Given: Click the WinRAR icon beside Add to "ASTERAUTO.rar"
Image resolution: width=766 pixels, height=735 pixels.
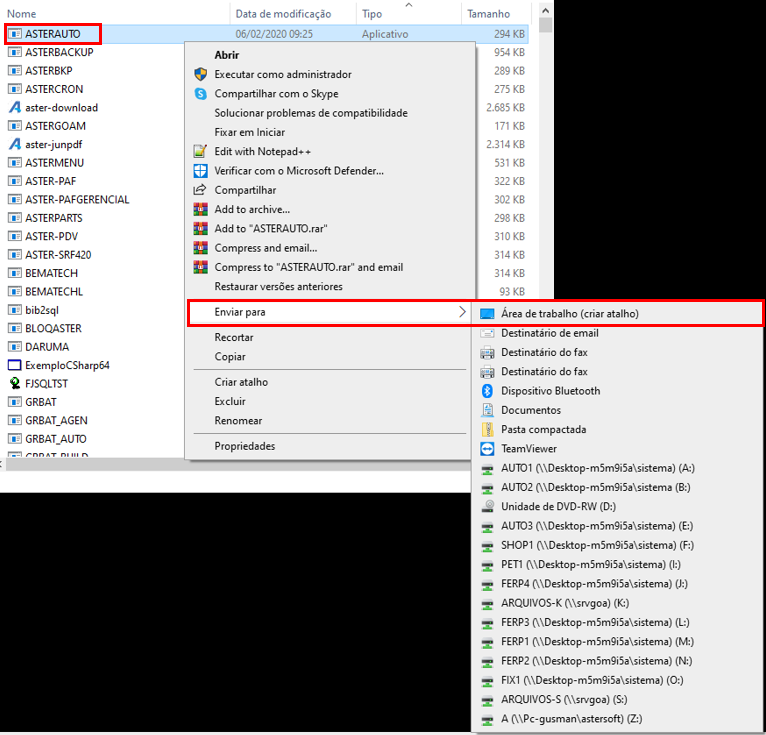Looking at the screenshot, I should [x=200, y=229].
